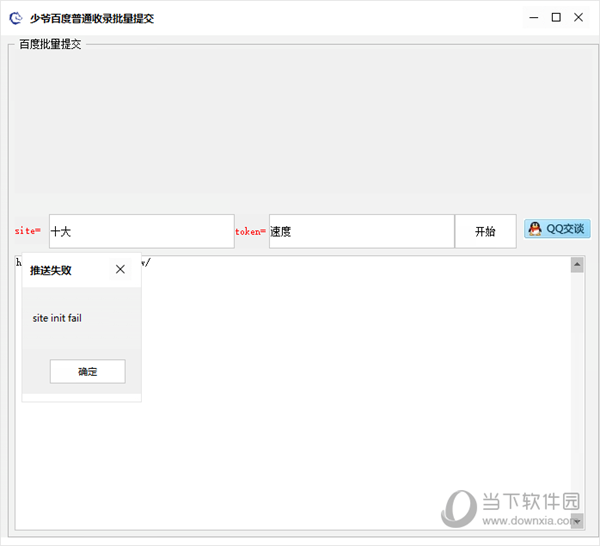Minimize the application window
The height and width of the screenshot is (546, 600).
(534, 18)
